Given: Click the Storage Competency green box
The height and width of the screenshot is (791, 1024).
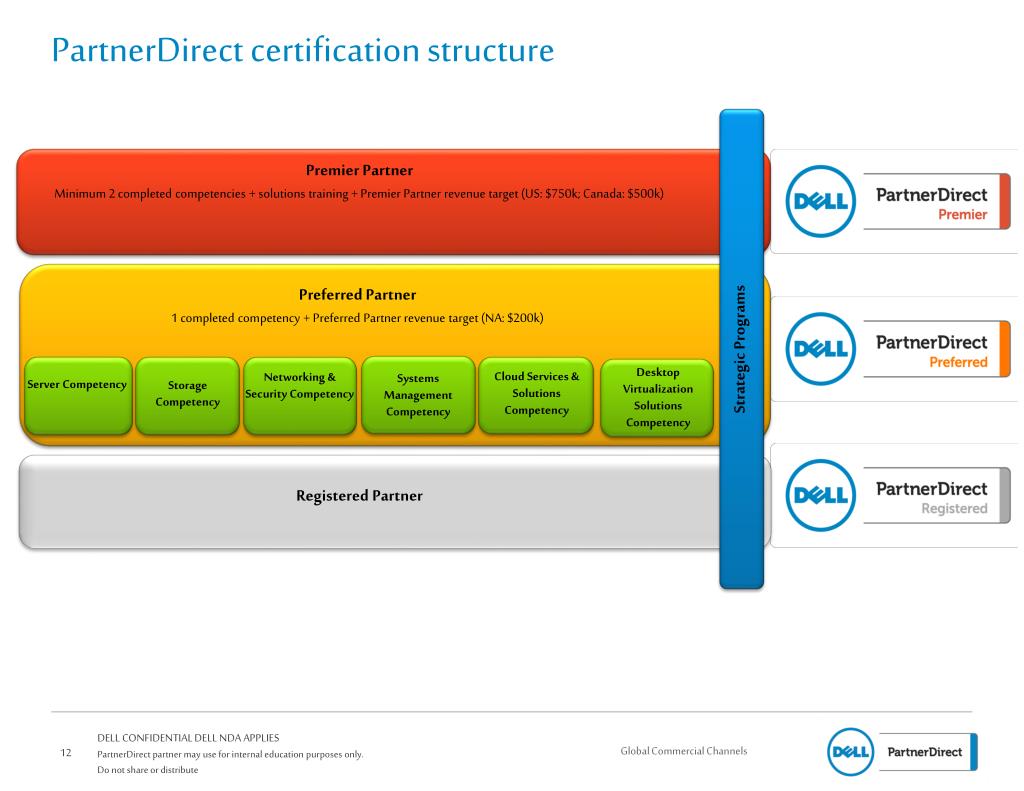Looking at the screenshot, I should click(x=187, y=396).
